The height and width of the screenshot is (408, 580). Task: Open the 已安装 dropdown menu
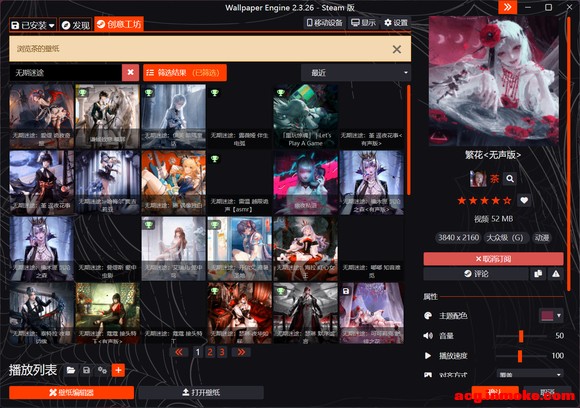point(33,25)
